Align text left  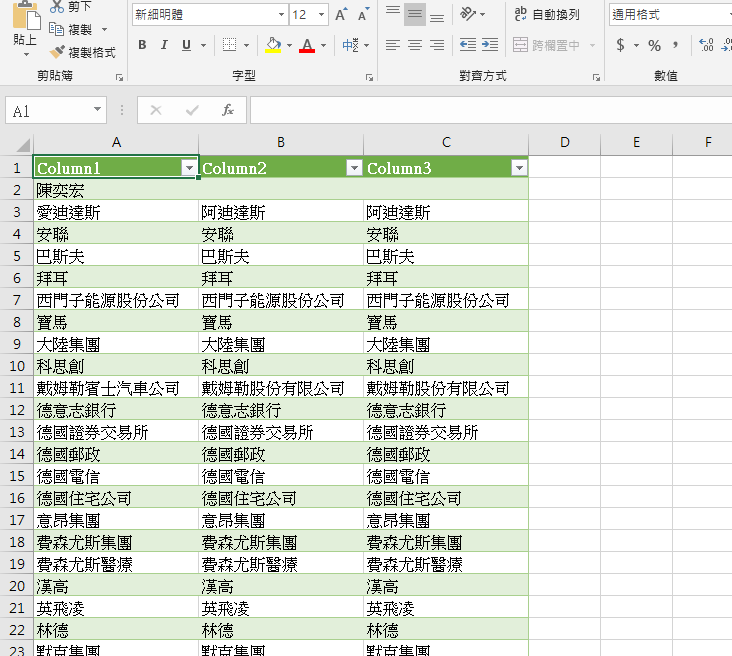tap(393, 45)
